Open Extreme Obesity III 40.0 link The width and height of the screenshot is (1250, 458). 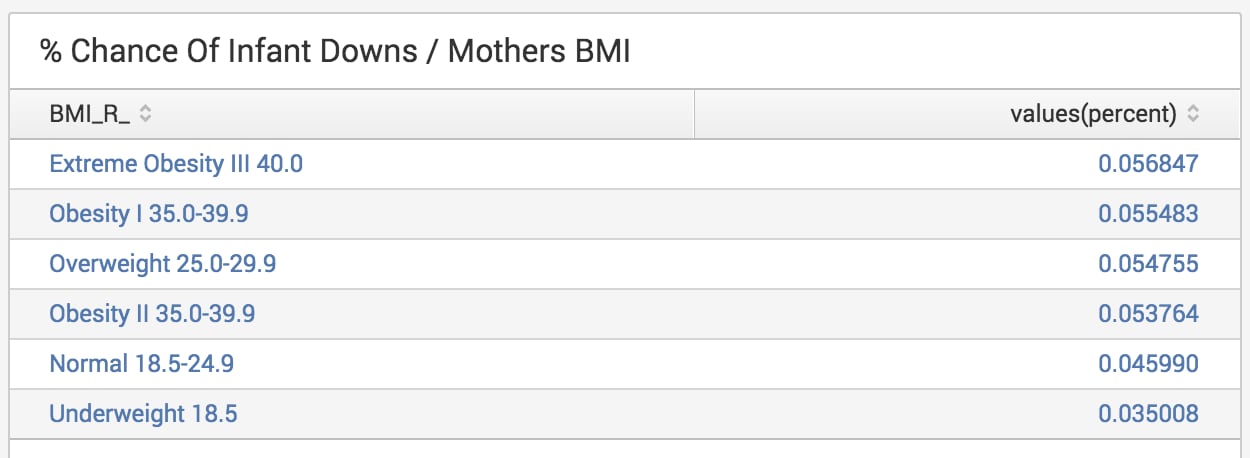176,163
